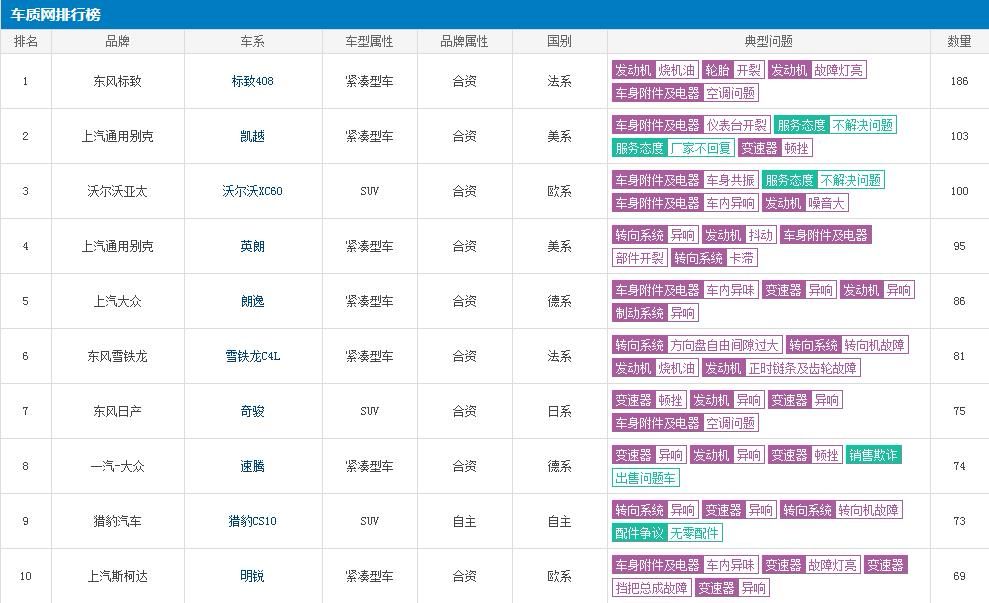Click the 数量 column header
Viewport: 989px width, 603px height.
click(959, 41)
